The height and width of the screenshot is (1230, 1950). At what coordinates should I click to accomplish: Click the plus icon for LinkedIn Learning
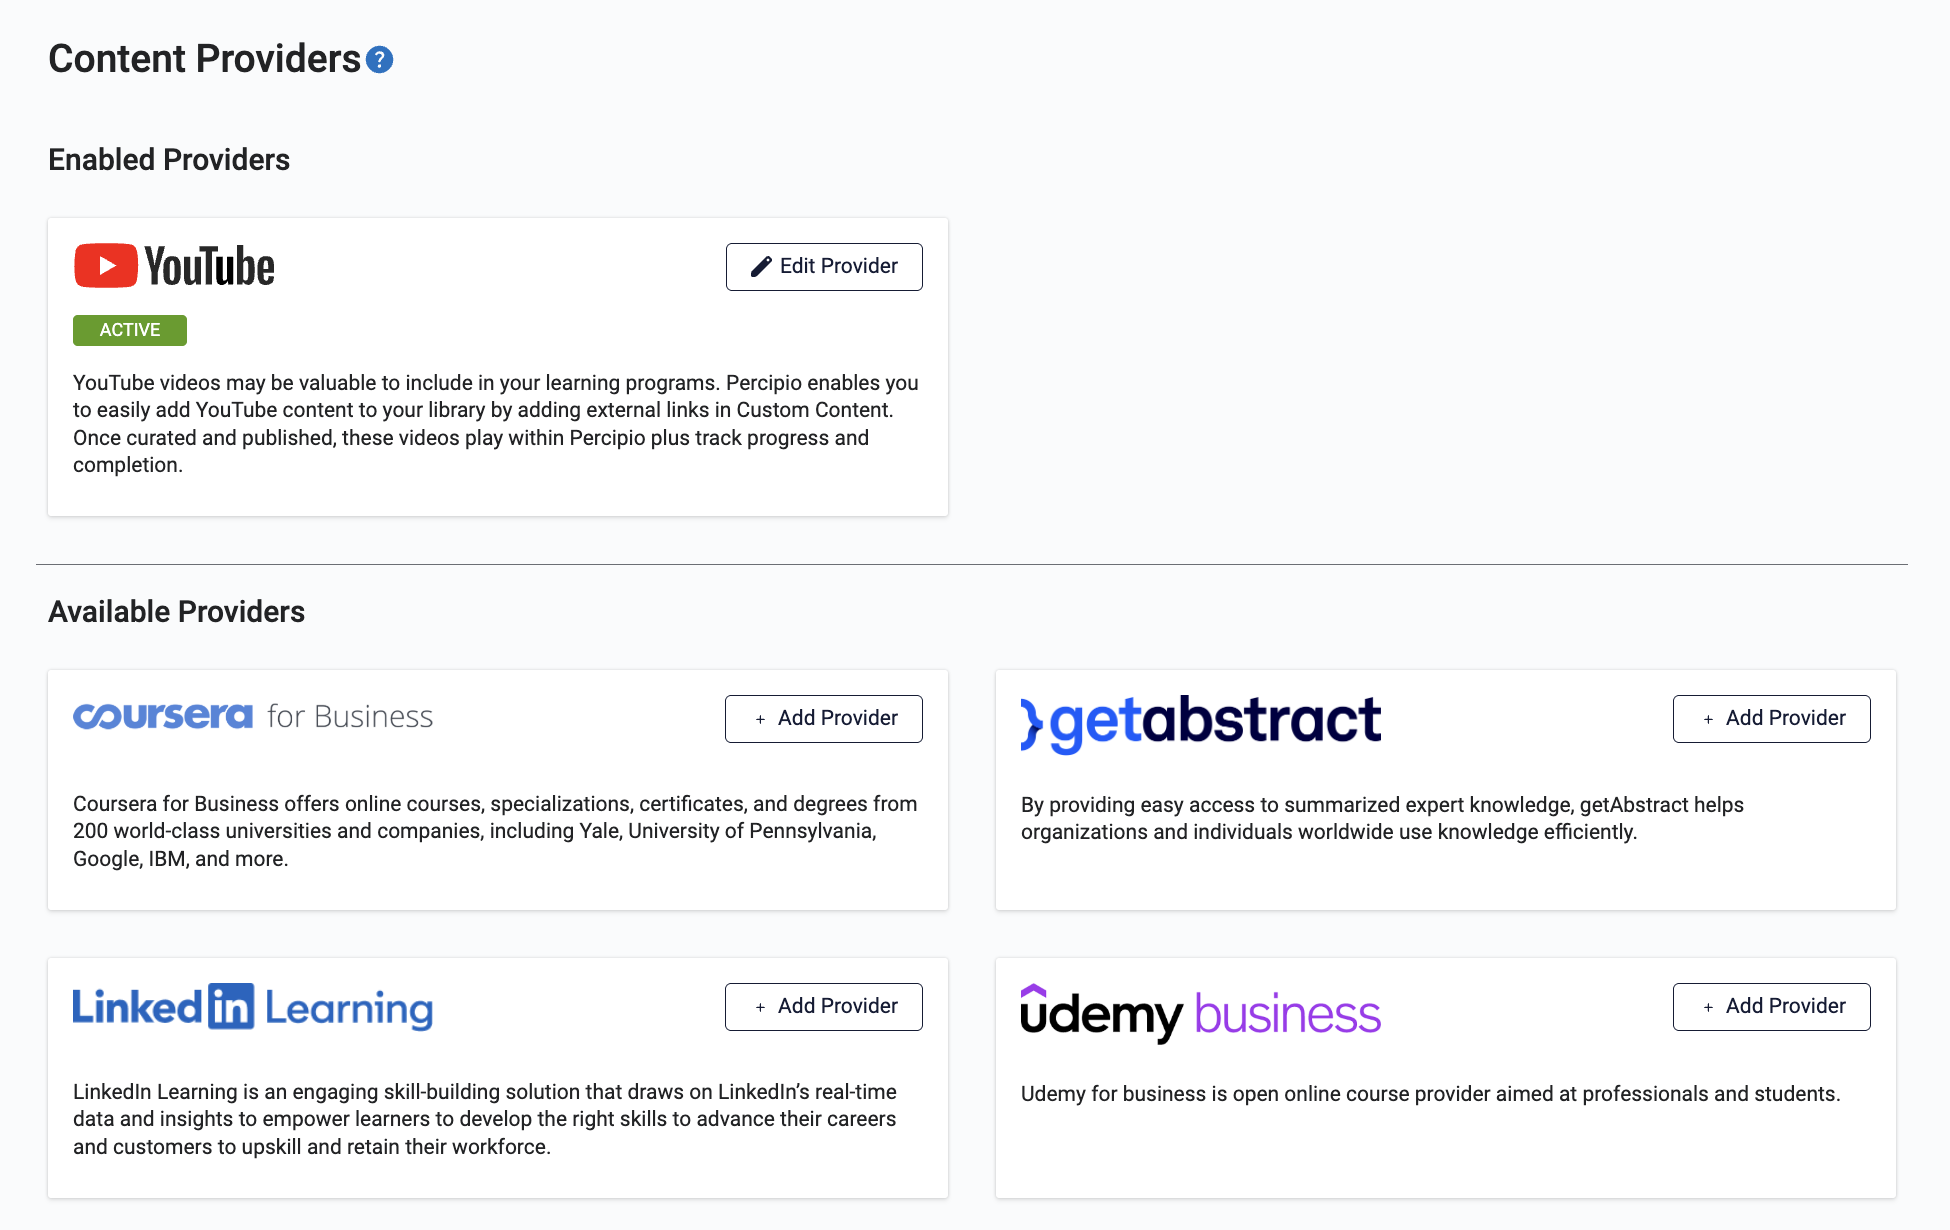point(760,1007)
